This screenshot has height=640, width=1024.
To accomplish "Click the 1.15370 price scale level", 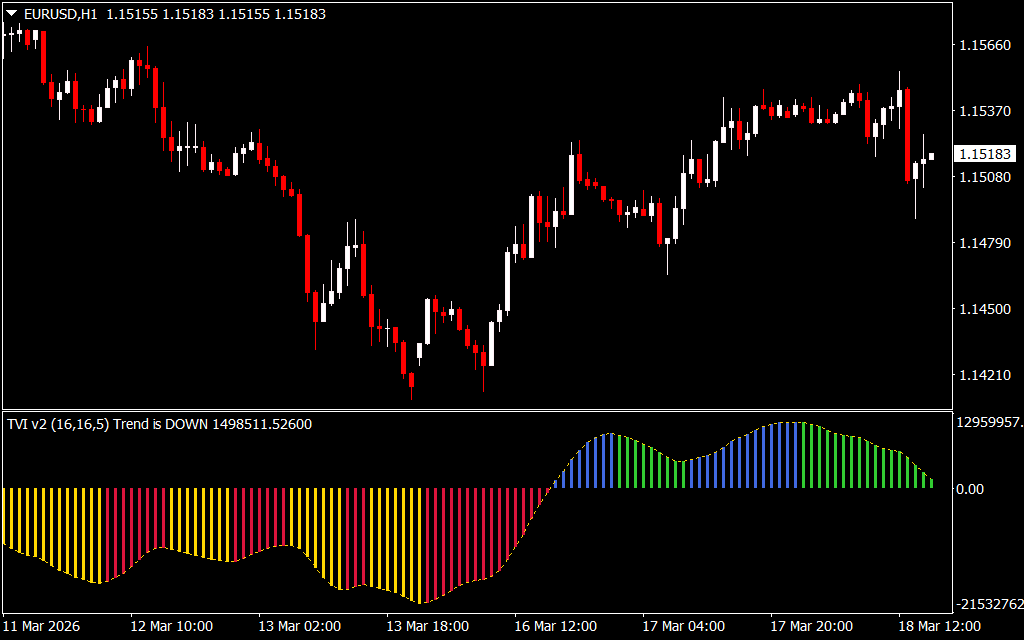I will [984, 111].
